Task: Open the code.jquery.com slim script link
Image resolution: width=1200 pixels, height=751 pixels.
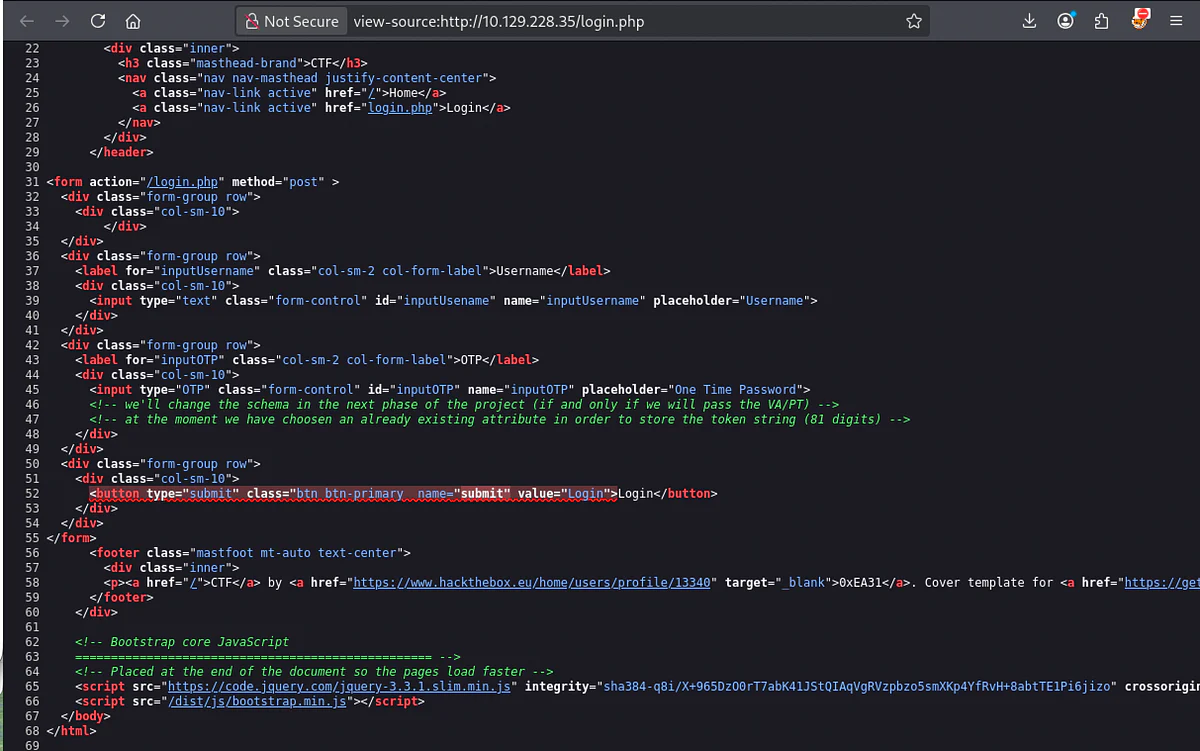Action: click(340, 686)
